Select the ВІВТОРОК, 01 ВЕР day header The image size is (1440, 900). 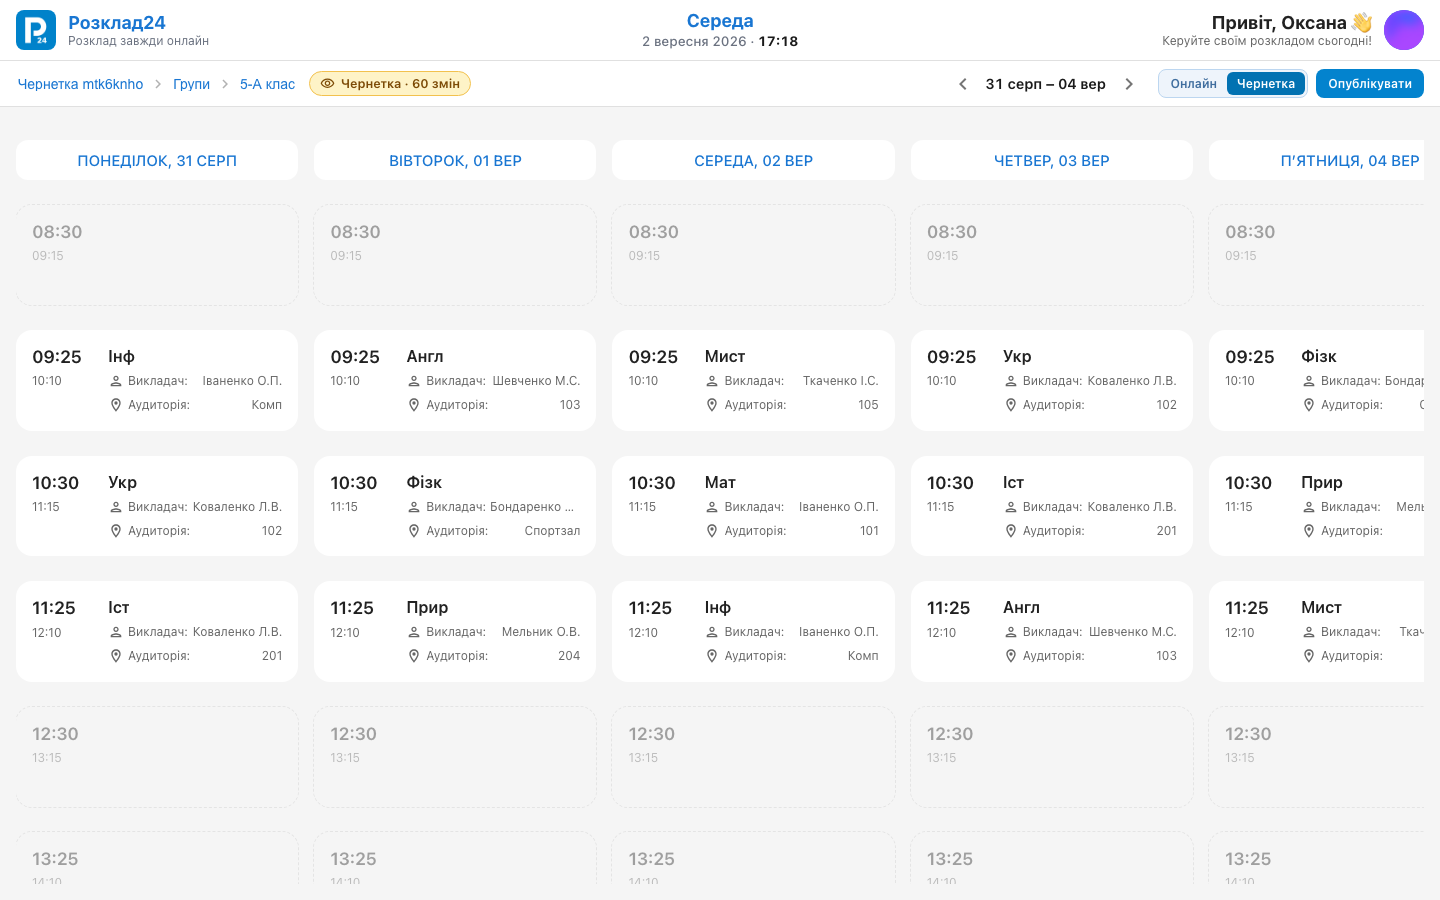tap(455, 160)
